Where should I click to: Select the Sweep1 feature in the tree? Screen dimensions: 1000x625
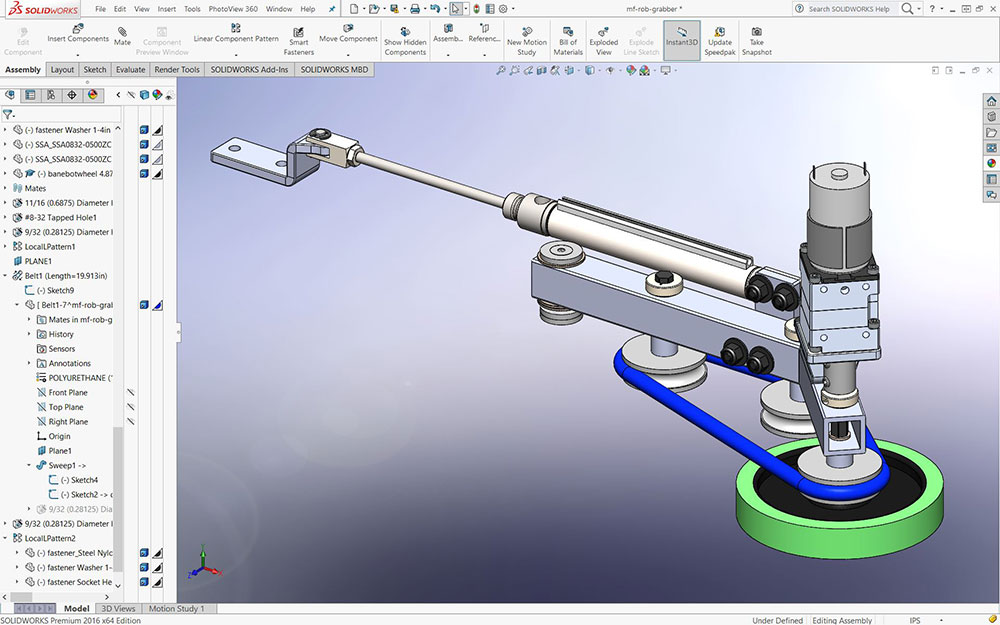click(66, 465)
